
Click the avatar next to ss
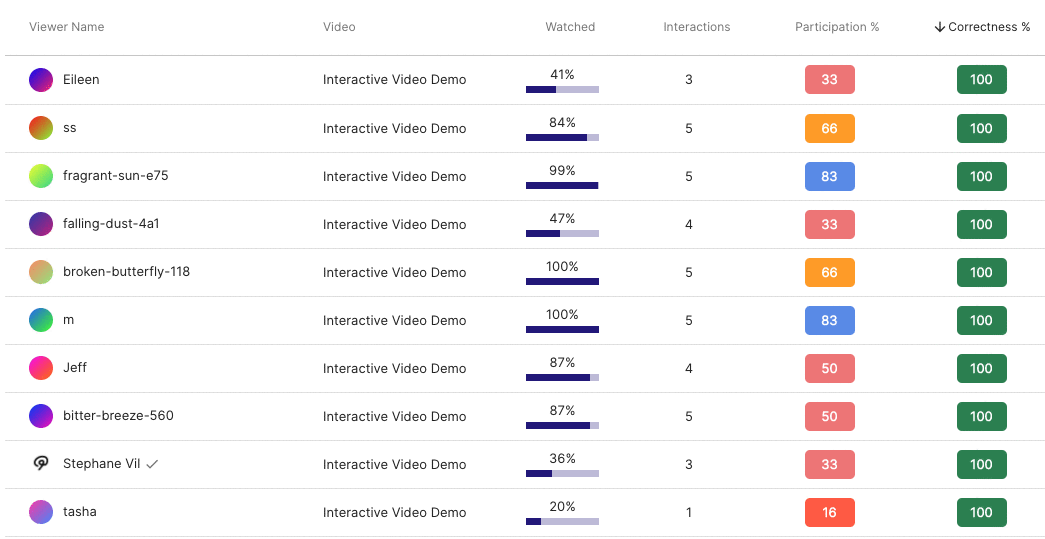pyautogui.click(x=41, y=128)
